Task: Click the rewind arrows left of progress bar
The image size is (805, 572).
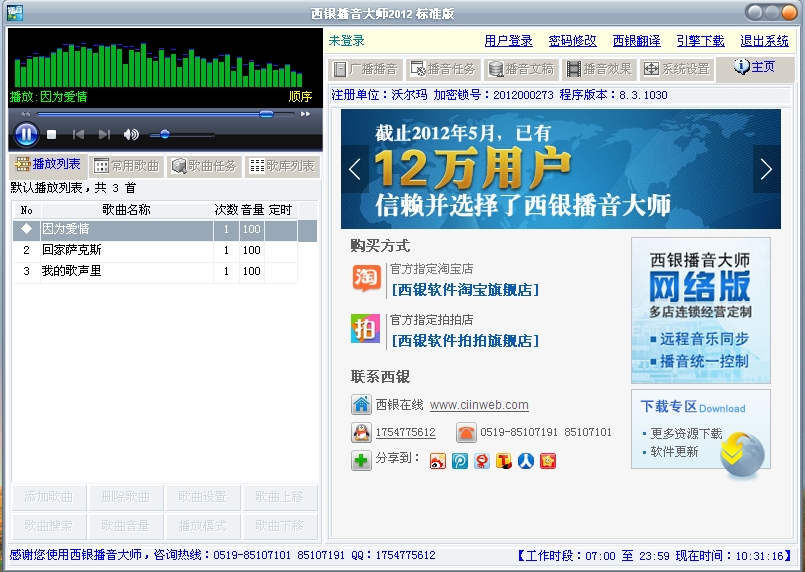Action: (x=26, y=114)
